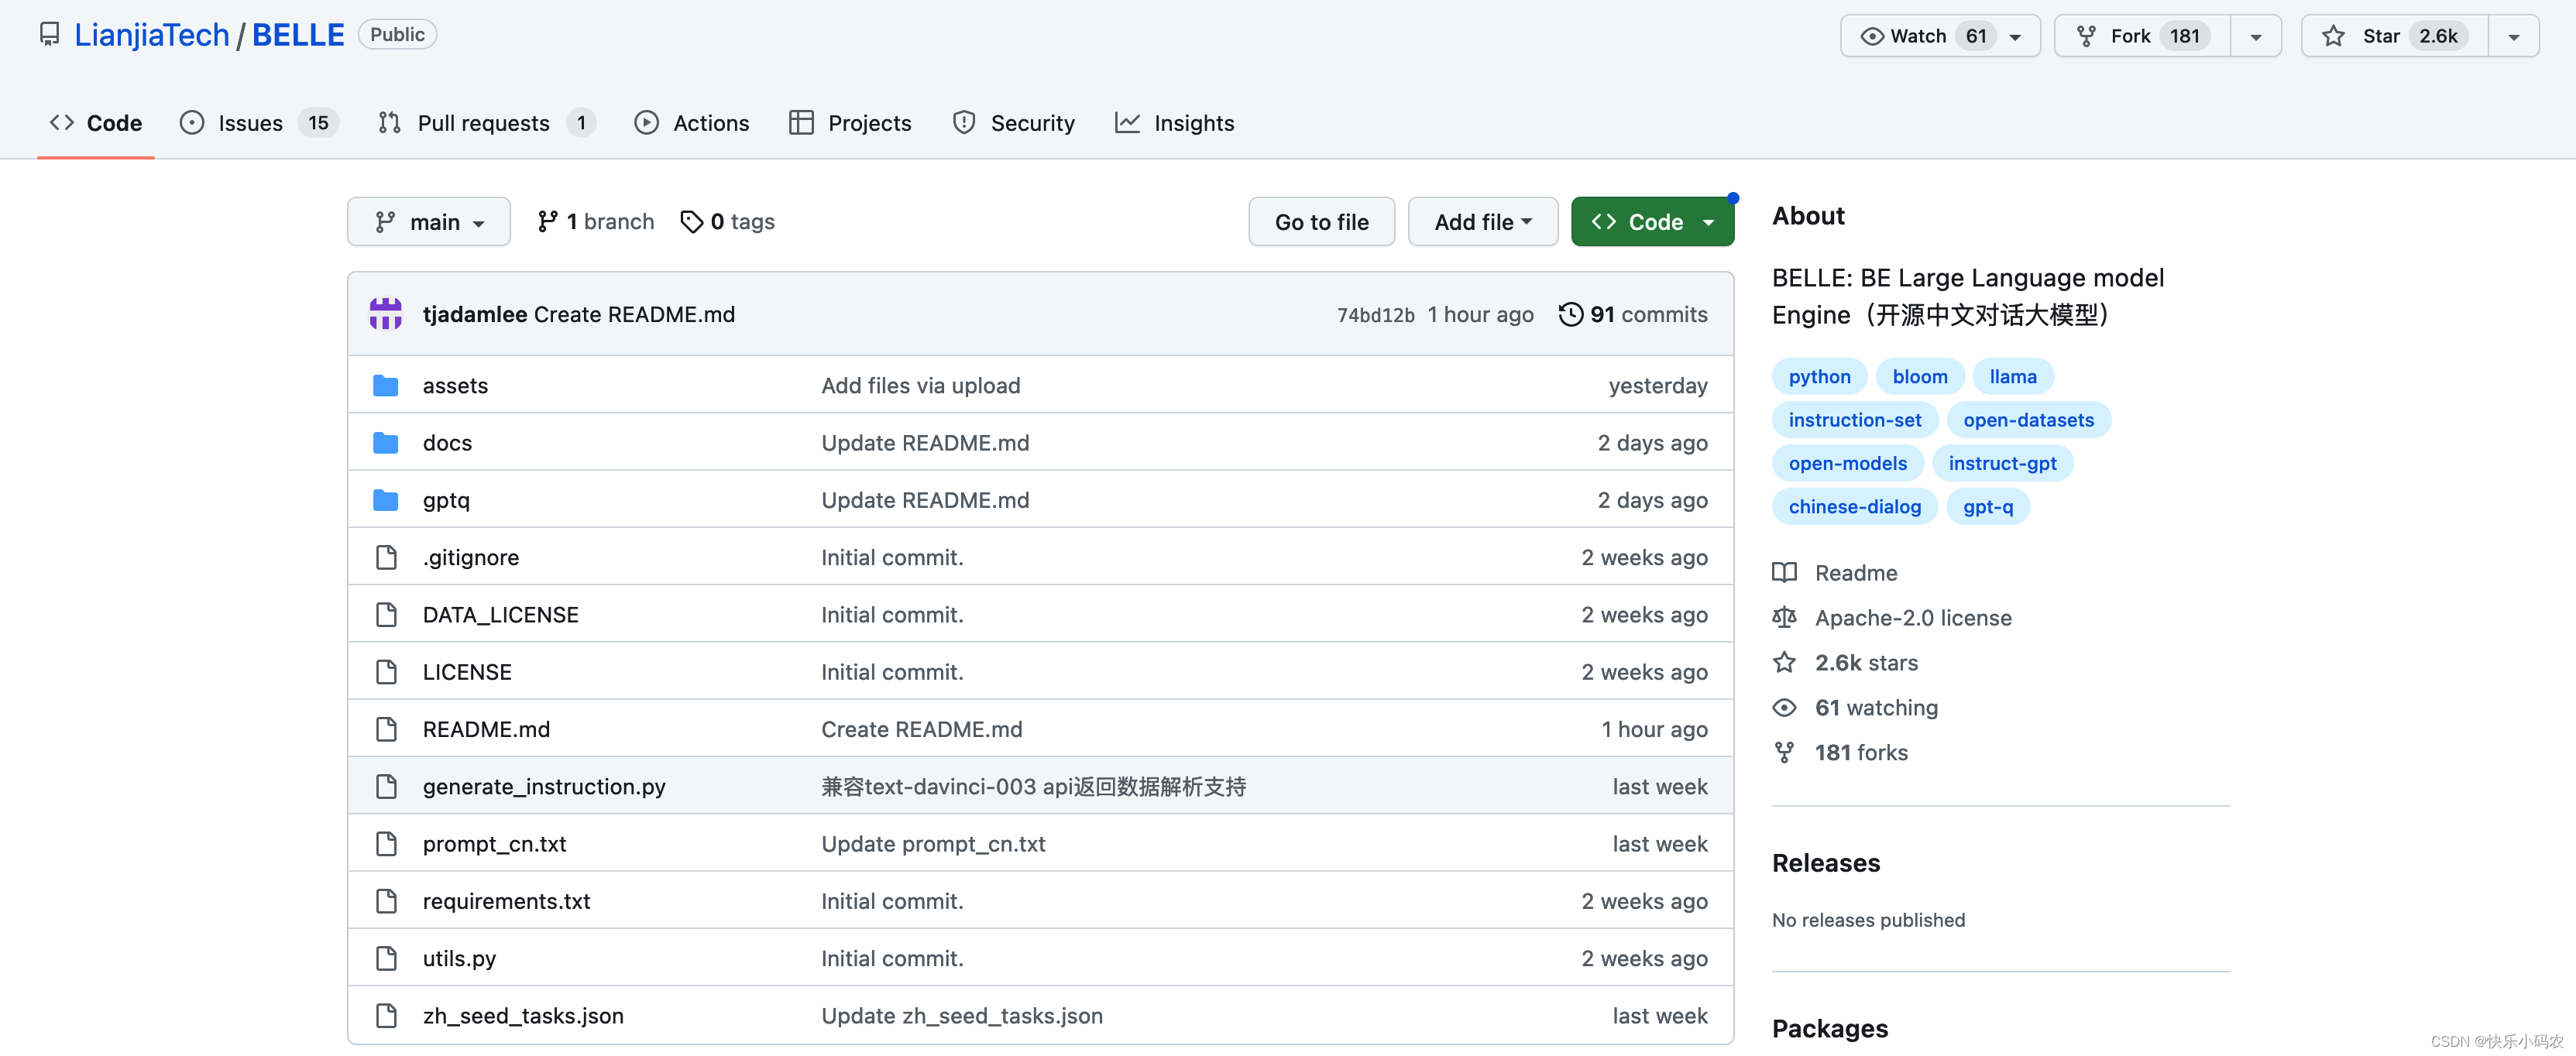The height and width of the screenshot is (1056, 2576).
Task: Click the eye icon beside 61 watching
Action: point(1784,708)
